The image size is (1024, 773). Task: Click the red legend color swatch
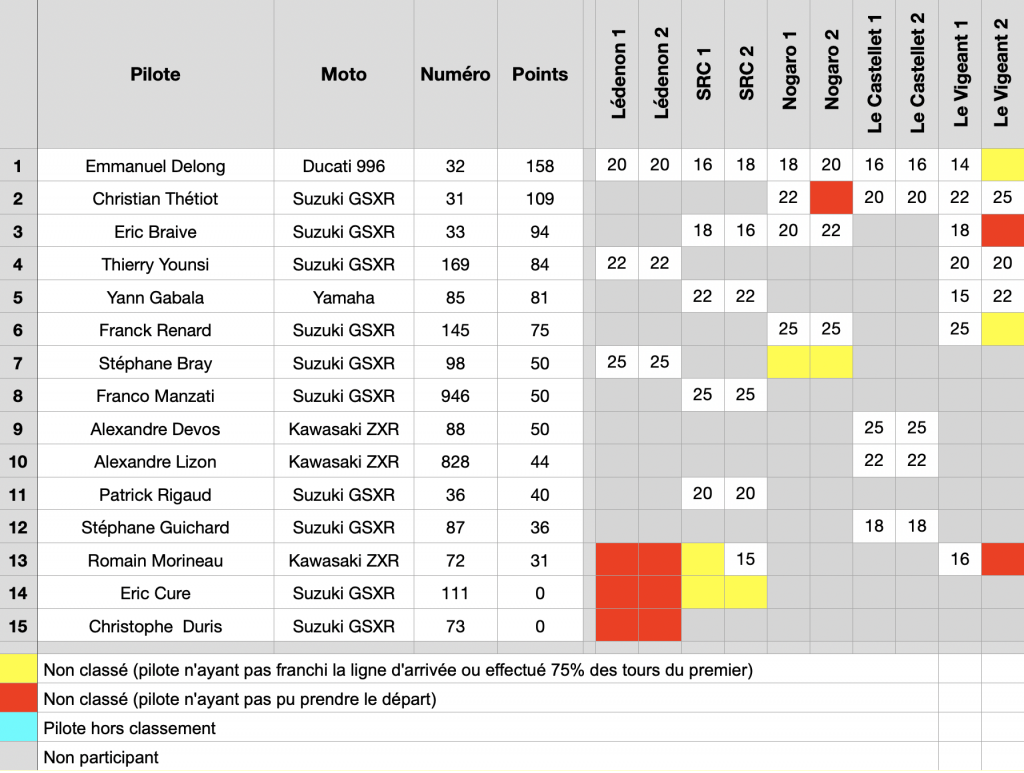(19, 699)
